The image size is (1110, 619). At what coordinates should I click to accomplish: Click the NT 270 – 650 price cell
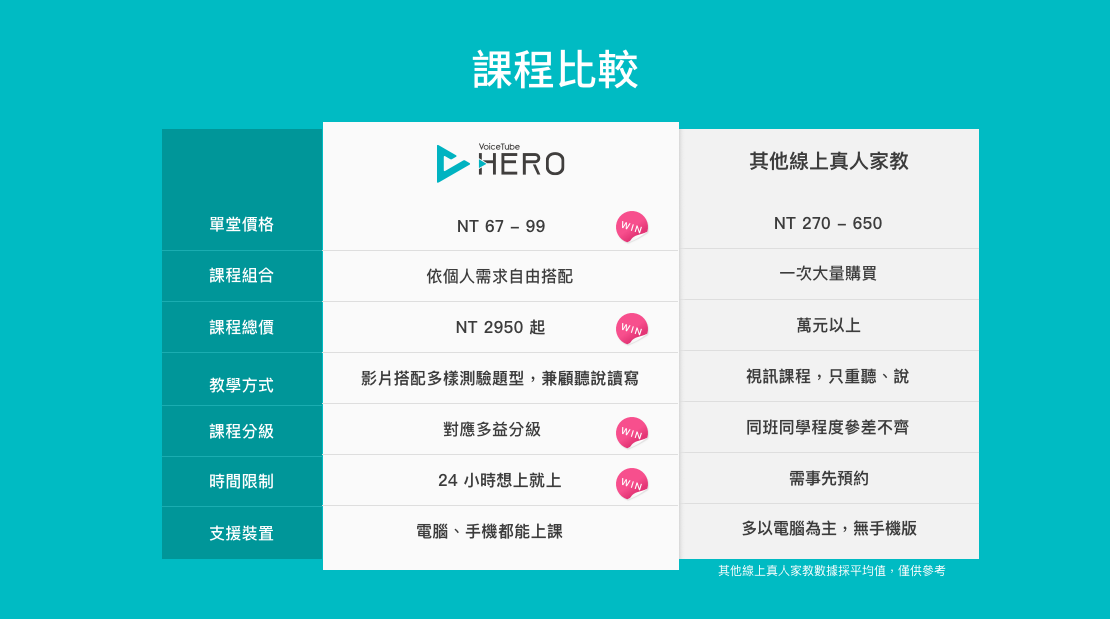pos(828,224)
